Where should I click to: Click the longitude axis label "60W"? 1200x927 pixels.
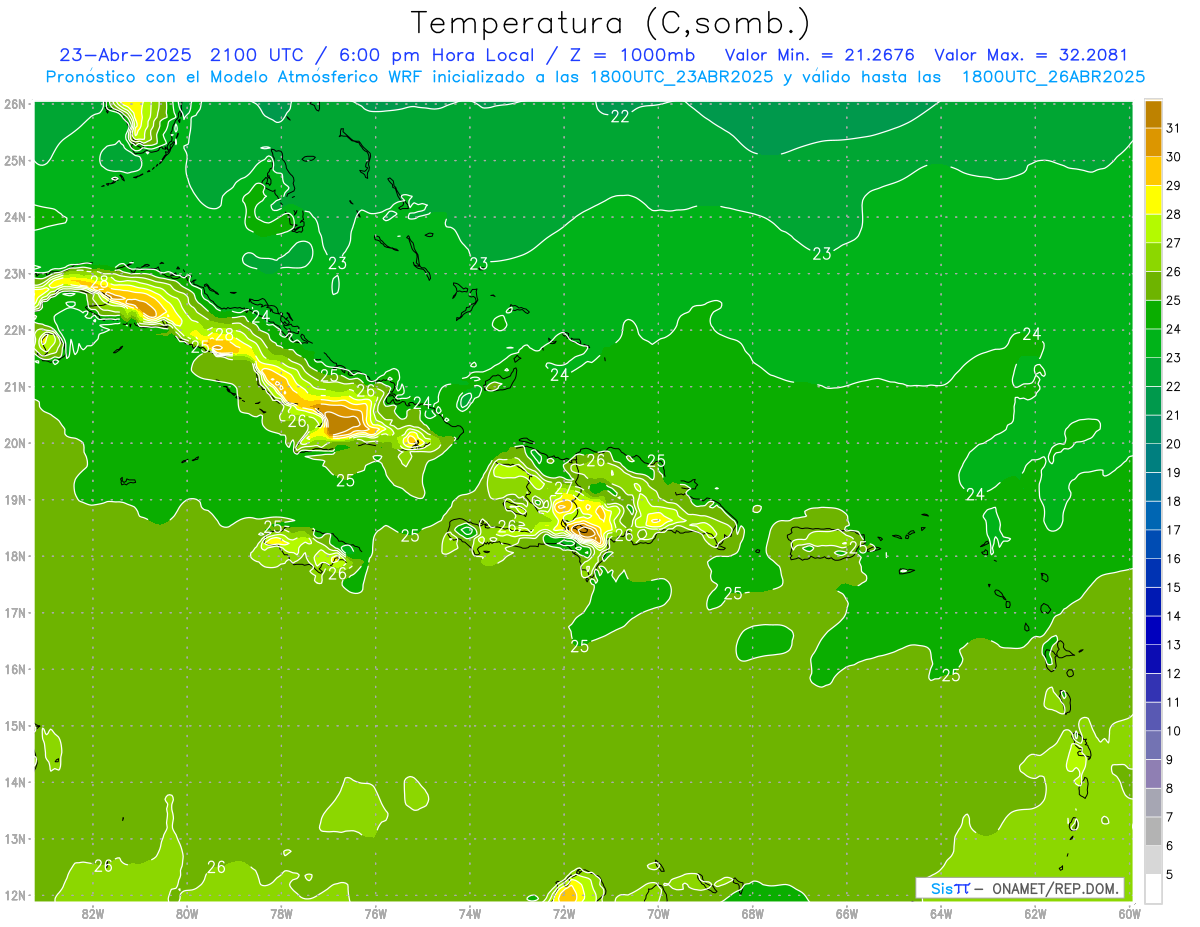[1129, 913]
